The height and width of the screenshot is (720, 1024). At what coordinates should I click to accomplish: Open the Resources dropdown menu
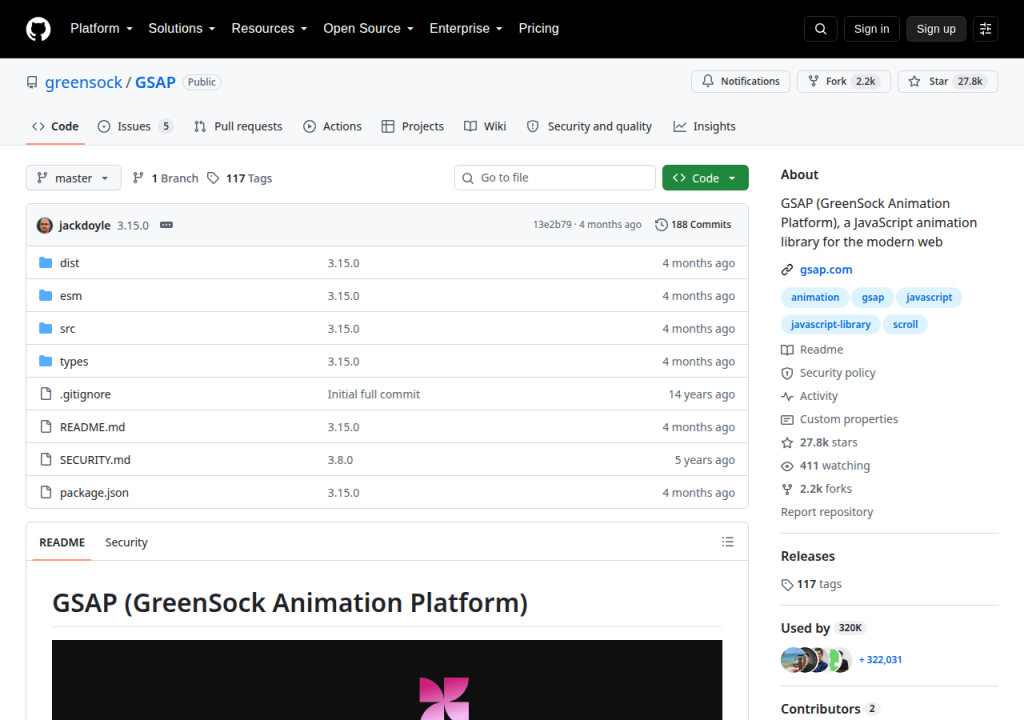[x=269, y=29]
